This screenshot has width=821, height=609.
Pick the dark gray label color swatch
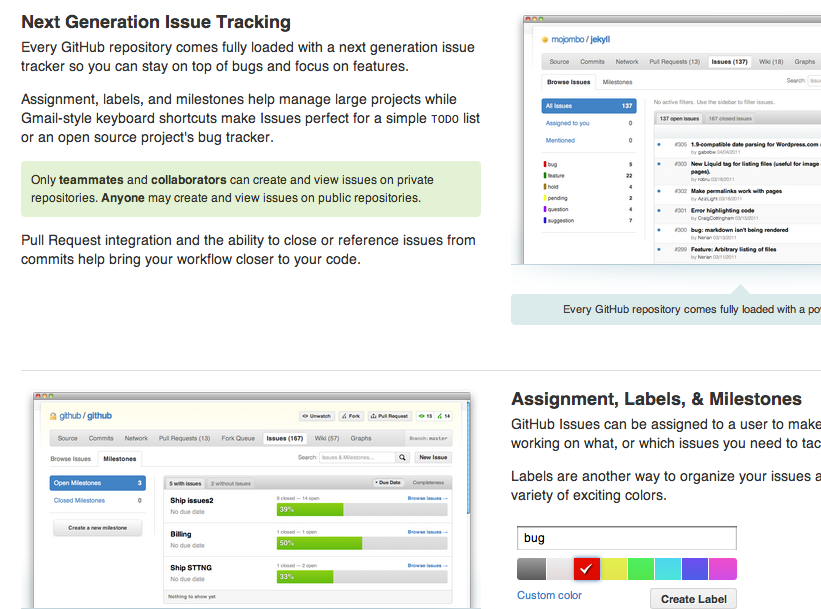pyautogui.click(x=531, y=569)
